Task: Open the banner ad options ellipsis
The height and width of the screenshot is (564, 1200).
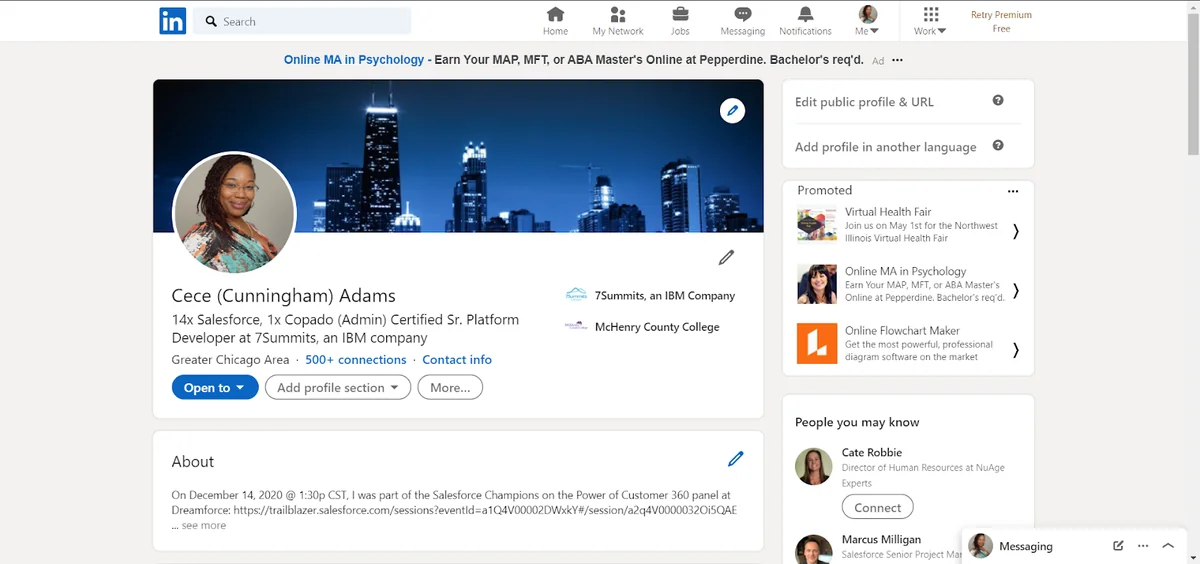Action: pos(897,60)
